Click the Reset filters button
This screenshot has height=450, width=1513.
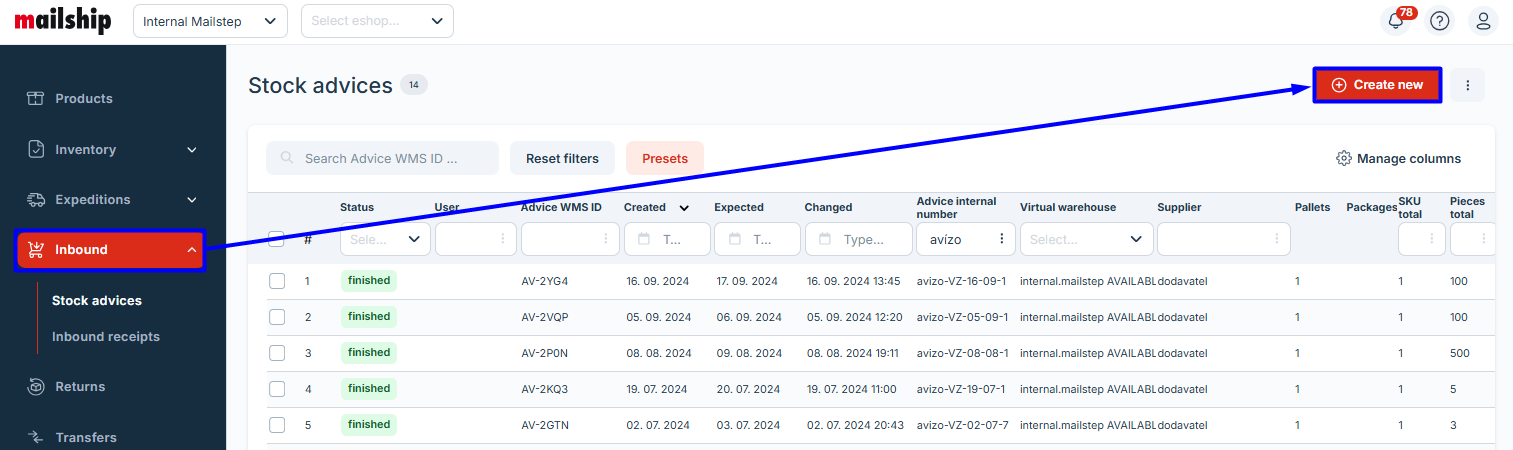coord(562,159)
